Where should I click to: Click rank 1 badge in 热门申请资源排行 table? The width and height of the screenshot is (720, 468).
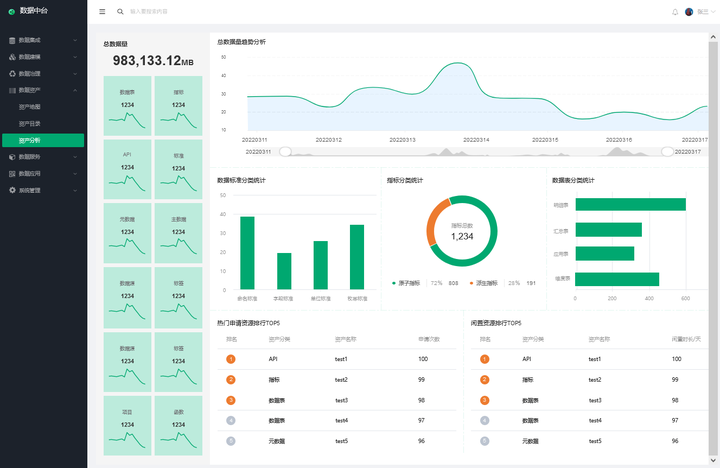(x=231, y=359)
